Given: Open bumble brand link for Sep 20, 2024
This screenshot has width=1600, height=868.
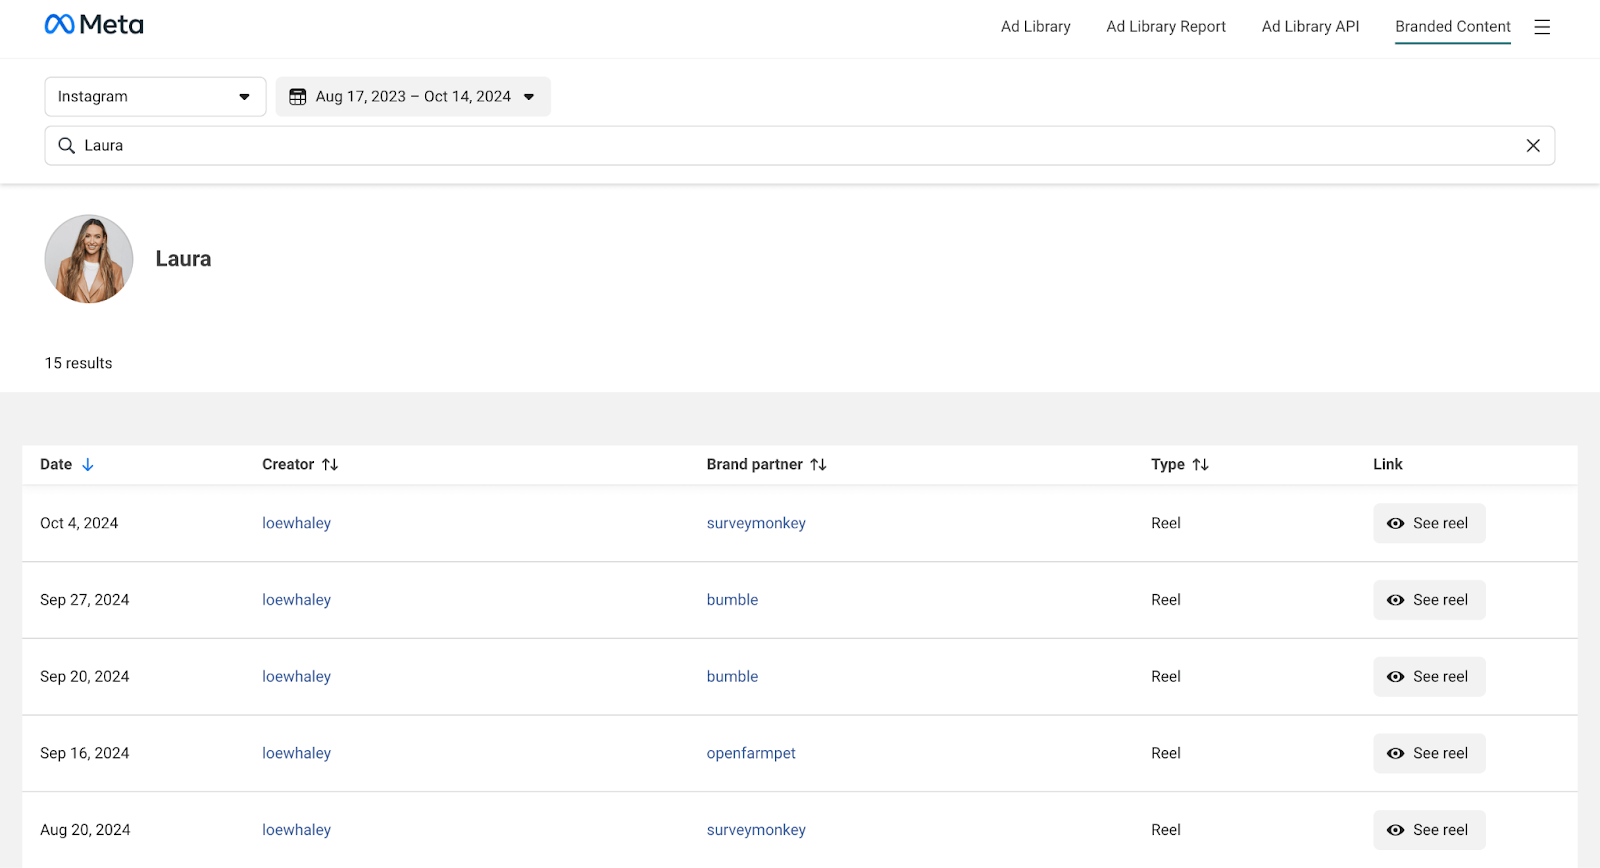Looking at the screenshot, I should click(732, 677).
